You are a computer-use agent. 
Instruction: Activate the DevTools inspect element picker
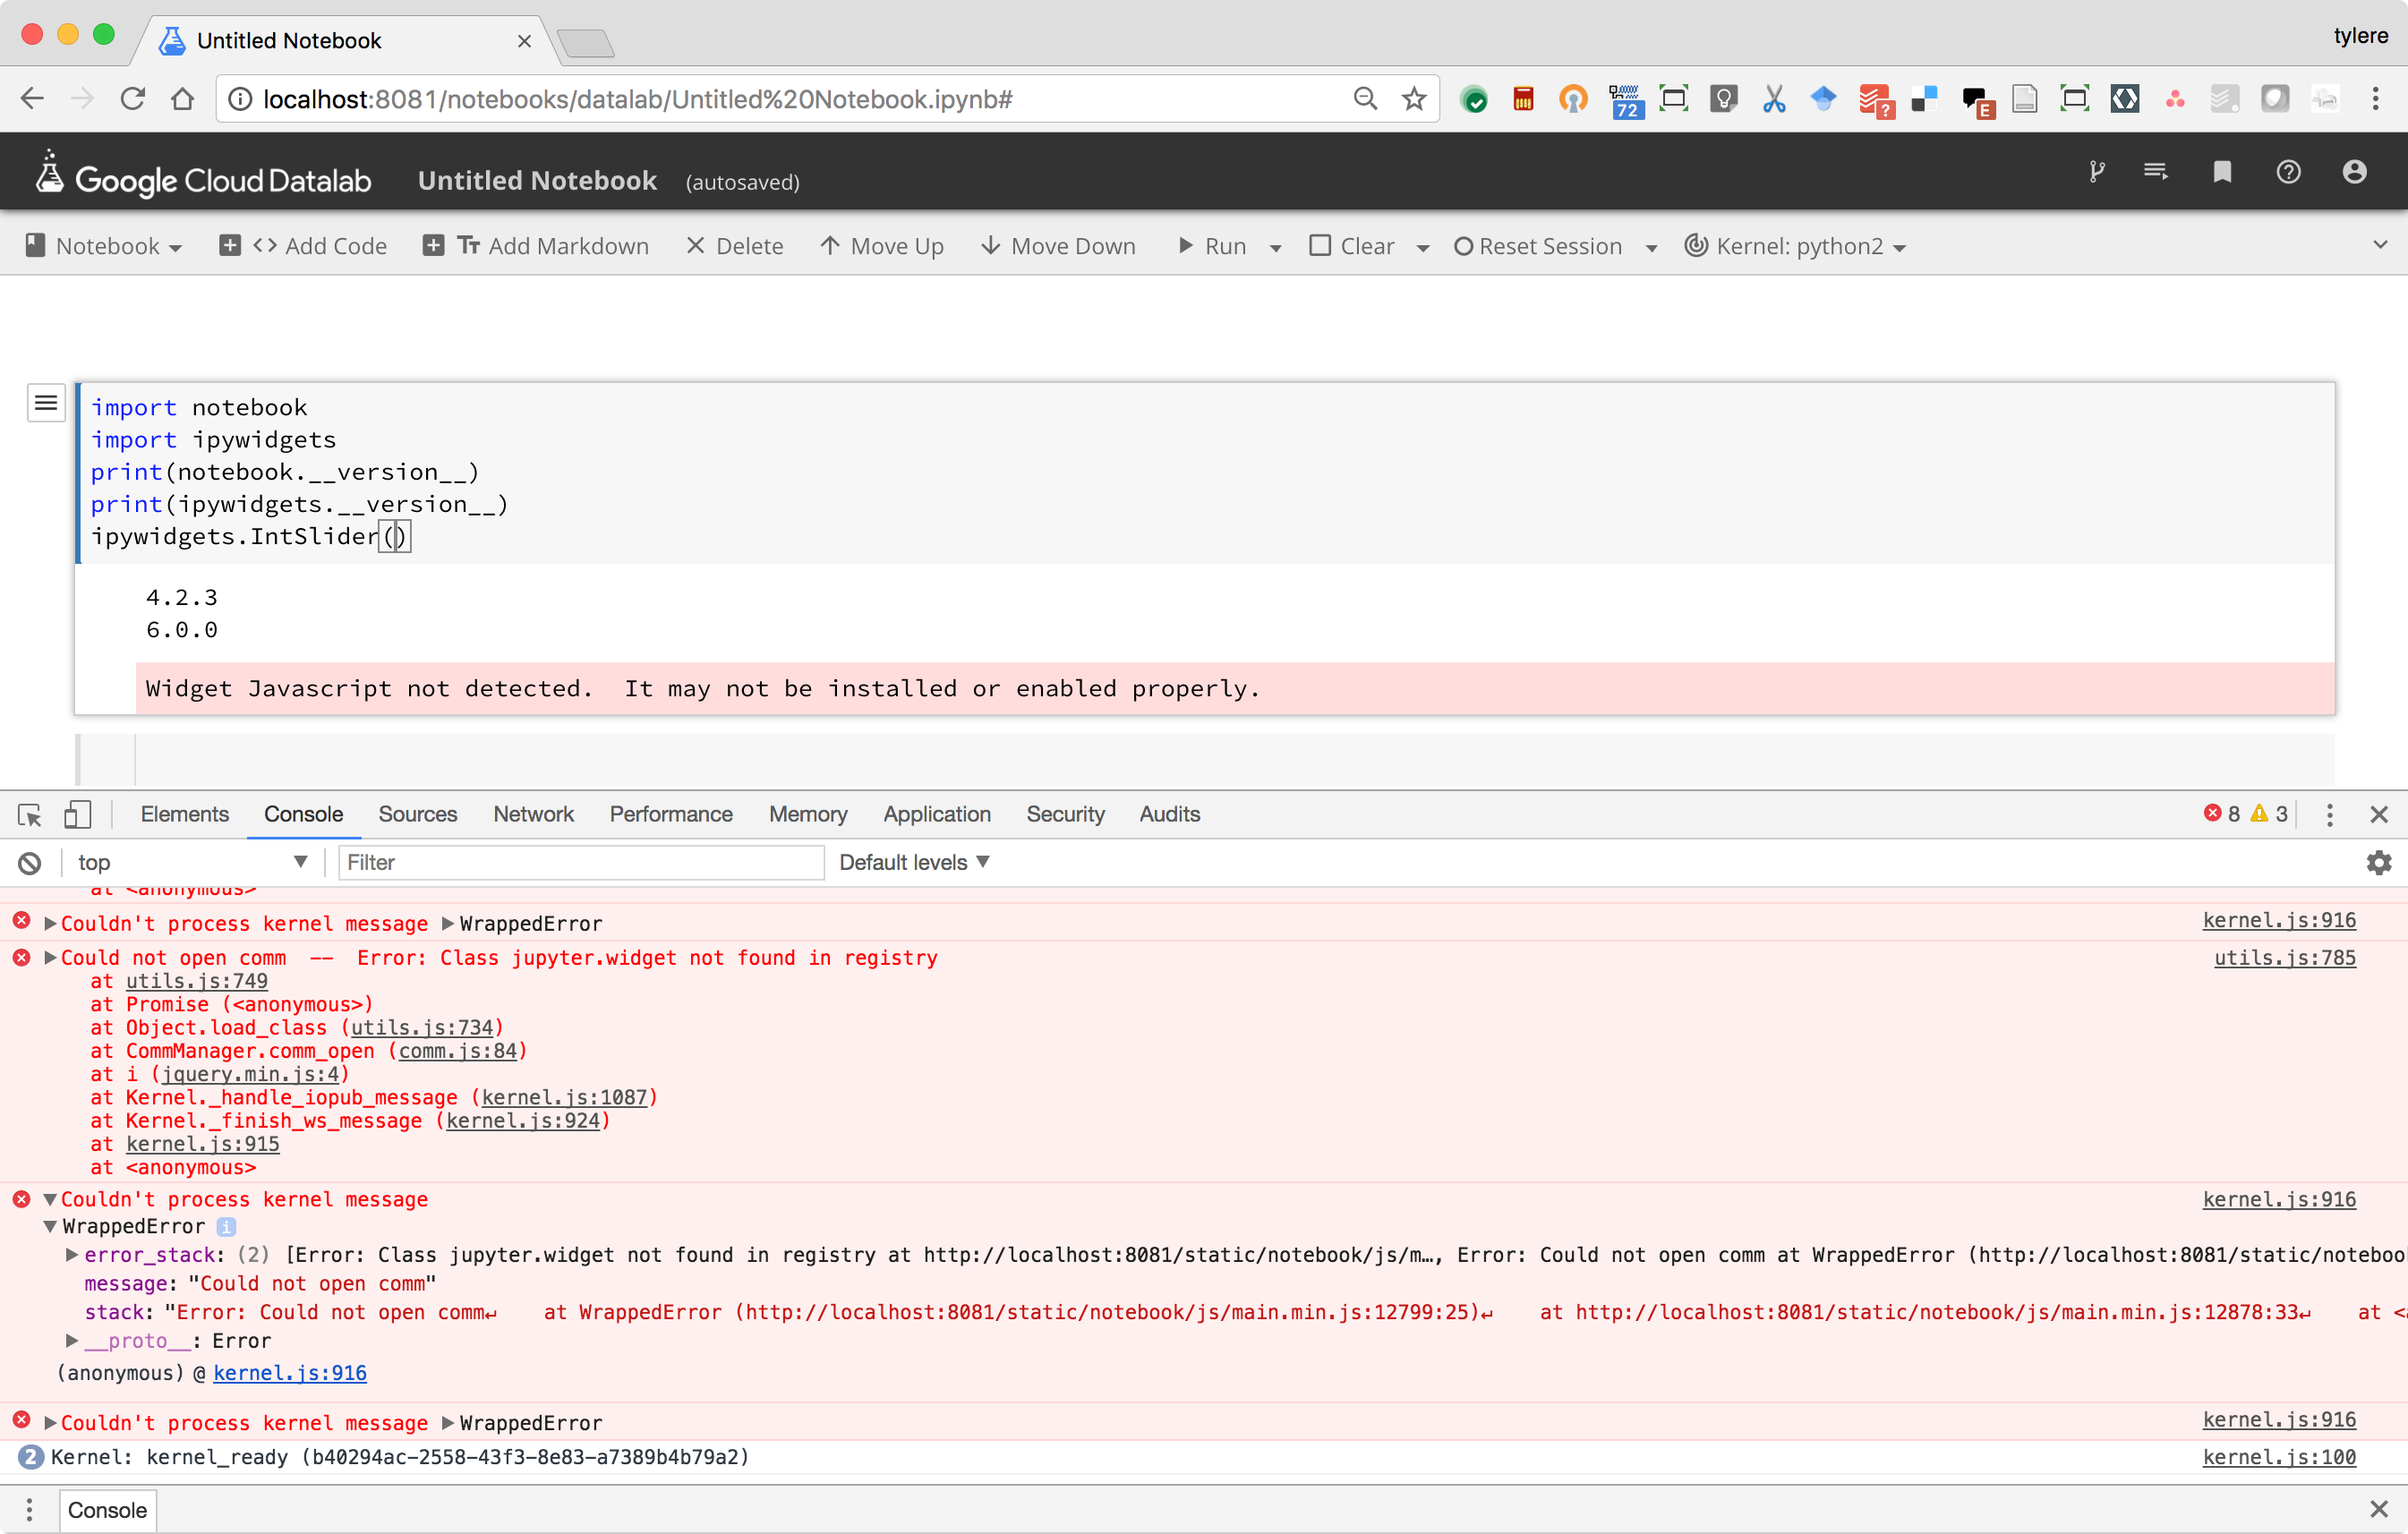tap(30, 815)
